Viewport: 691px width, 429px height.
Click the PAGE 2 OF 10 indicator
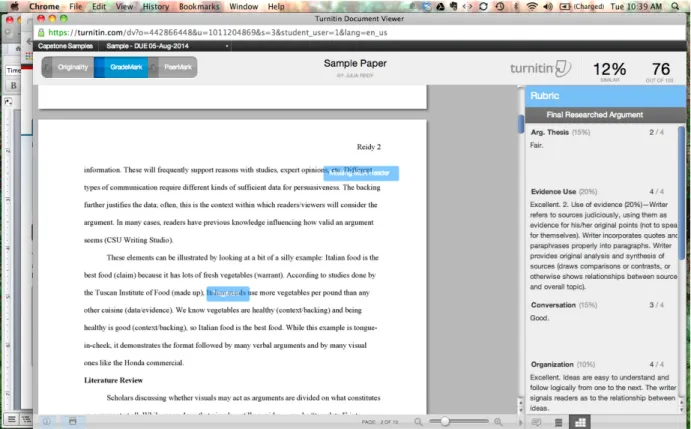point(379,422)
